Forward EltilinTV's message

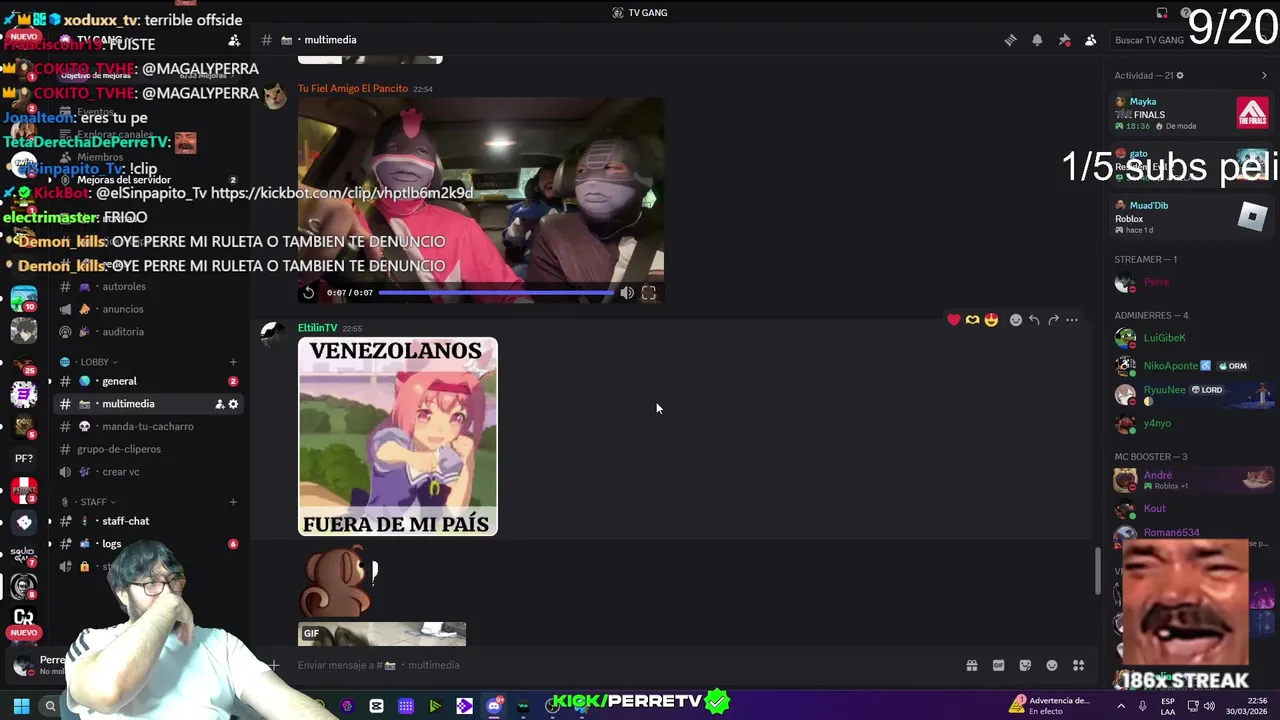[x=1053, y=320]
